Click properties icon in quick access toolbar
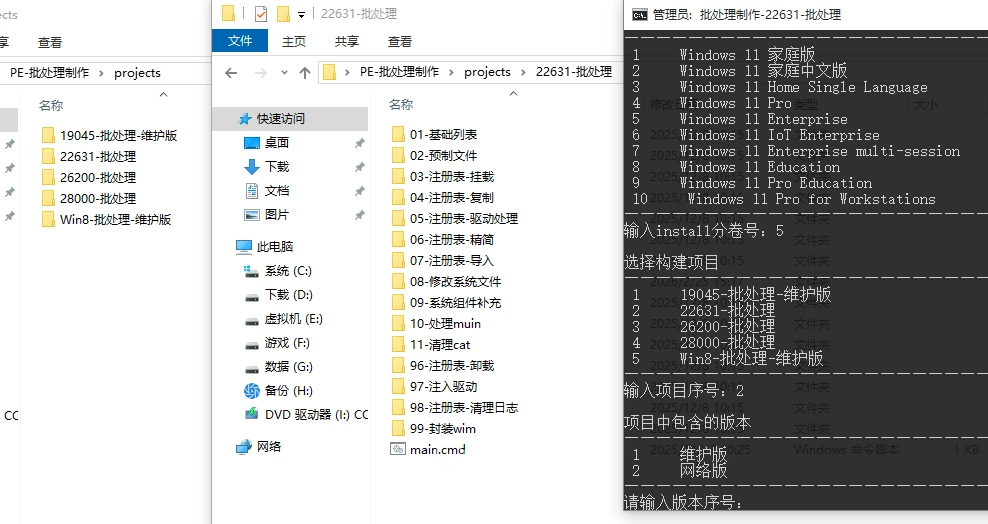 pos(261,13)
